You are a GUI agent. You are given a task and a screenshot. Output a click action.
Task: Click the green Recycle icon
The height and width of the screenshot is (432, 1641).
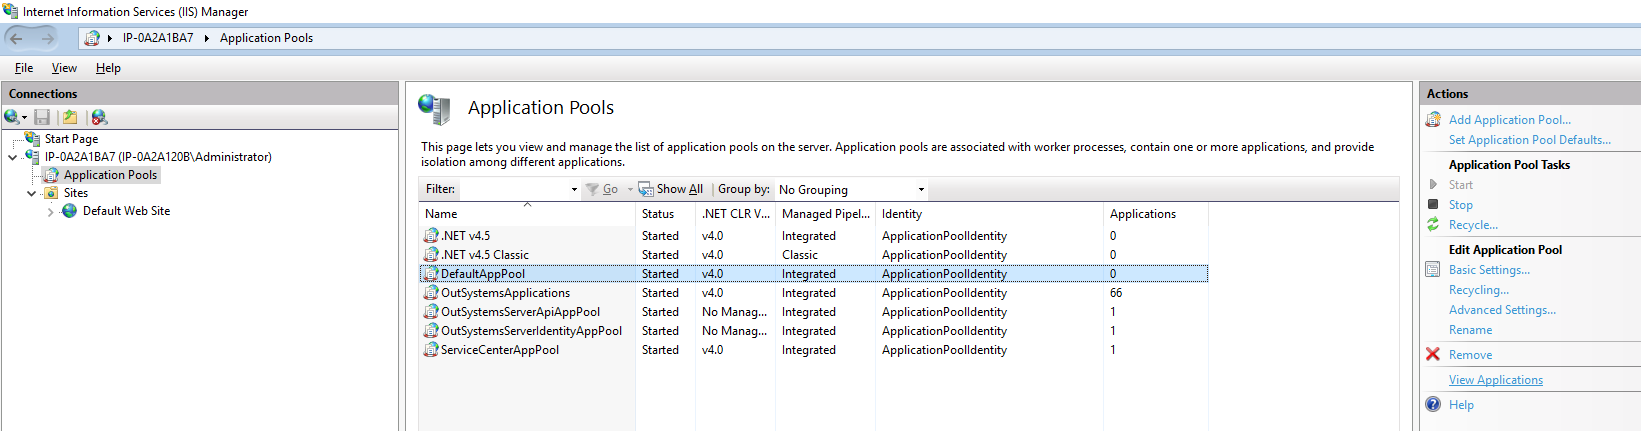(1433, 224)
